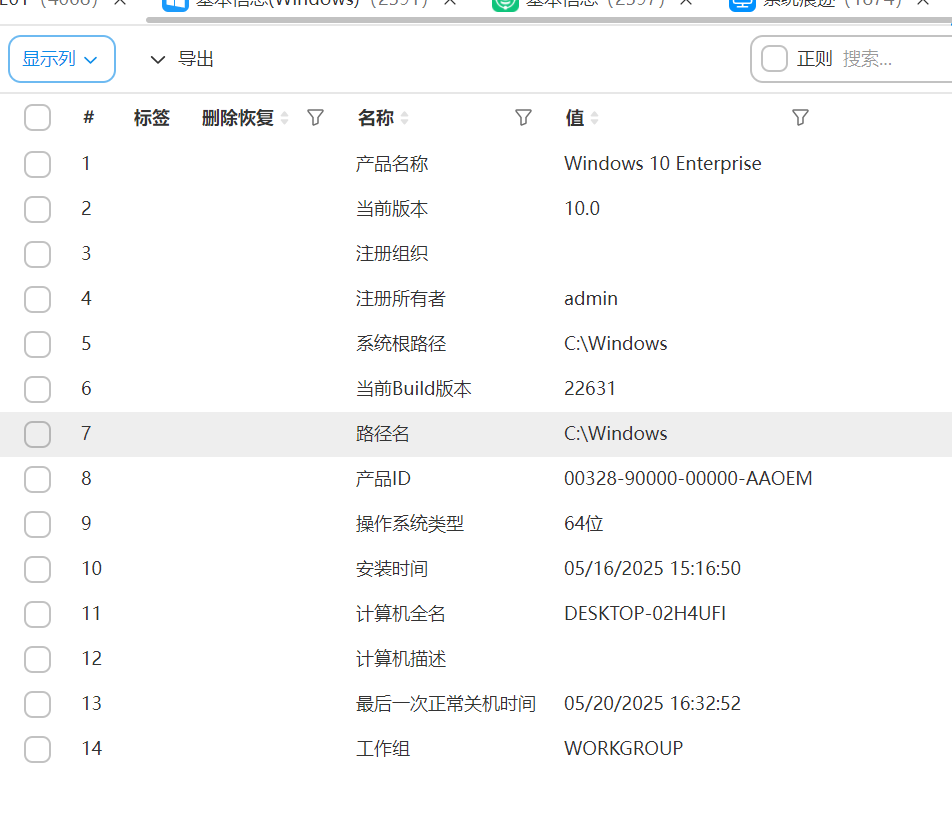This screenshot has width=952, height=813.
Task: Click the 标签 column header
Action: pos(151,118)
